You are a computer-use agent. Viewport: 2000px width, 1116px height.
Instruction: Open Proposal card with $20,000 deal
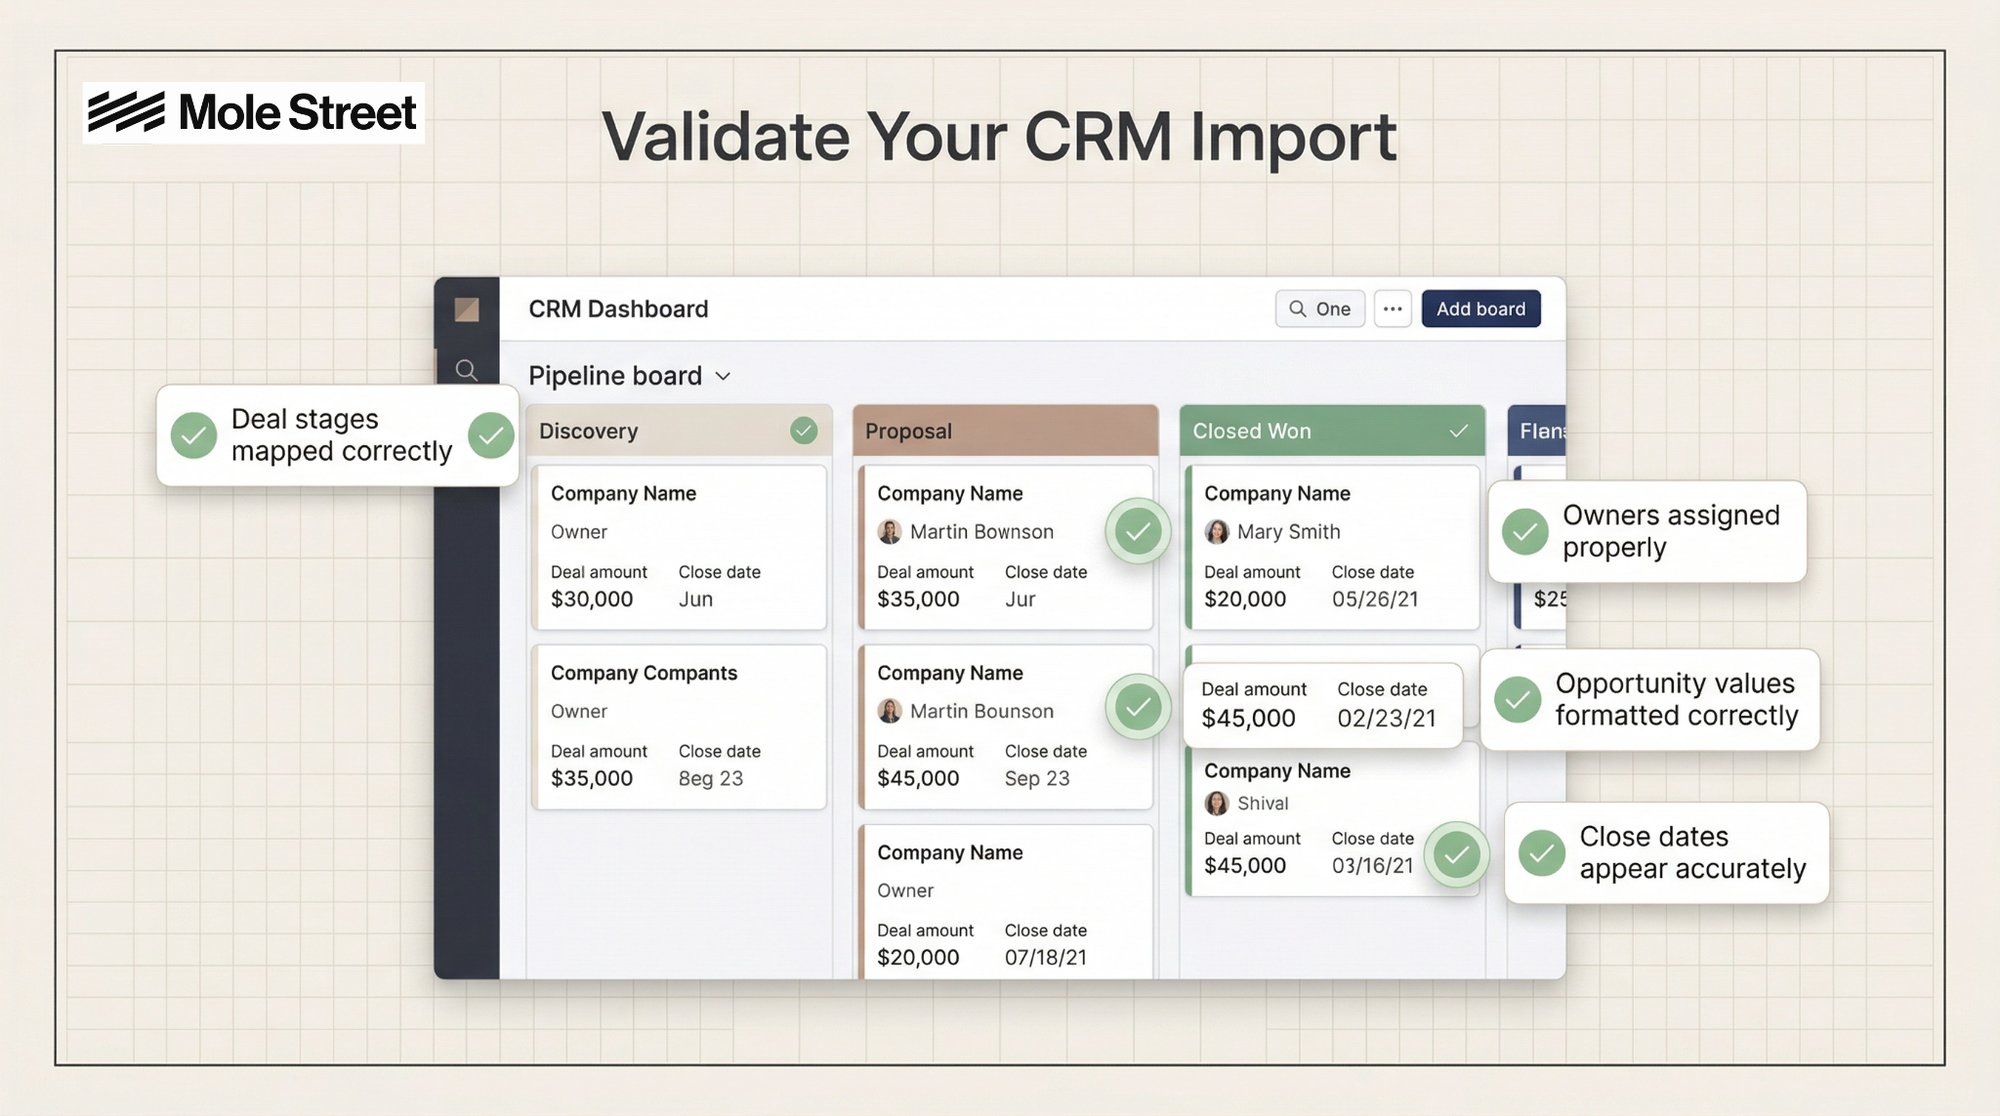pos(1004,900)
